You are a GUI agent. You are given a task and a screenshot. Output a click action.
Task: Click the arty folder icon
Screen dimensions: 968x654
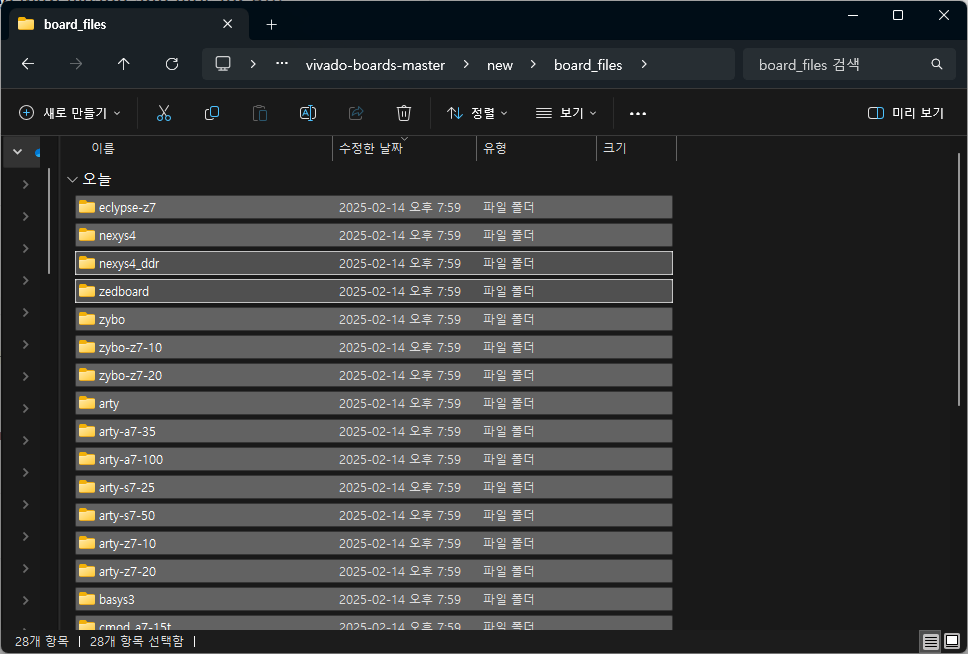coord(87,403)
